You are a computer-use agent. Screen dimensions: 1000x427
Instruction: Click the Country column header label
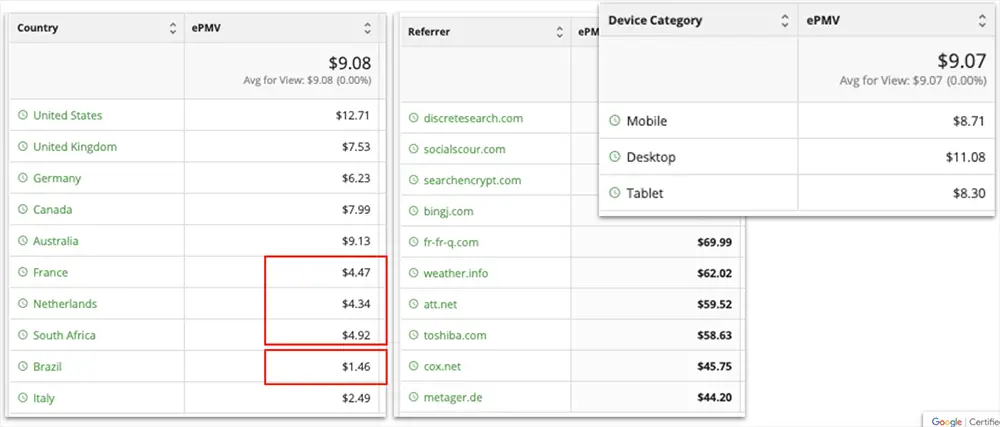(38, 28)
